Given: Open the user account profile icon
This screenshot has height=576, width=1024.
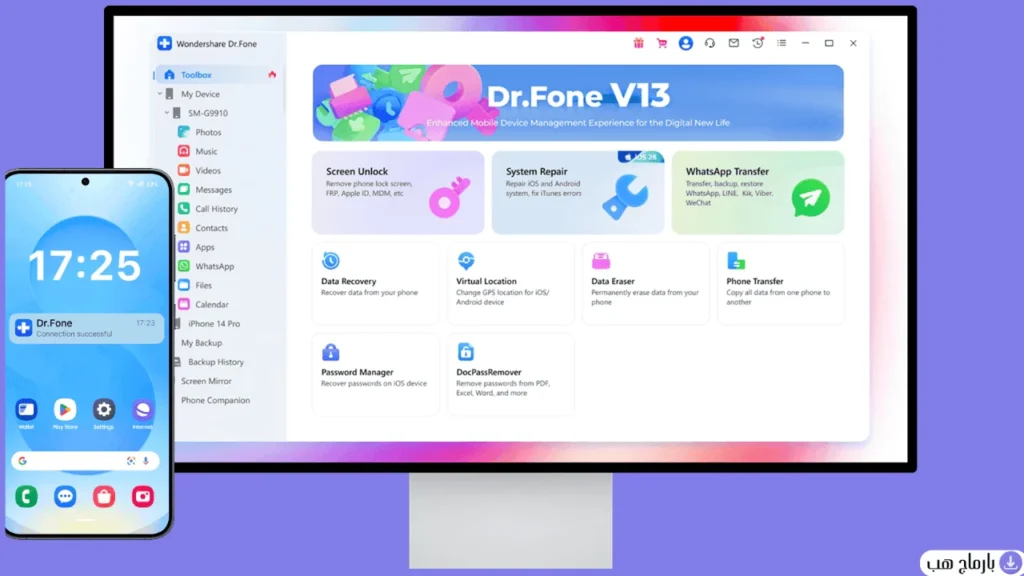Looking at the screenshot, I should (686, 43).
